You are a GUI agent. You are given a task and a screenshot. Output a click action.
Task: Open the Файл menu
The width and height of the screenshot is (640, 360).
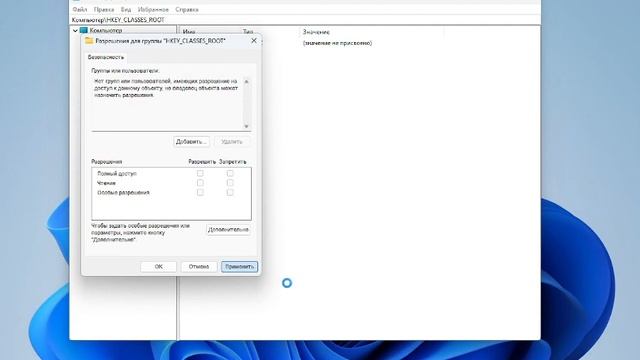pos(80,9)
